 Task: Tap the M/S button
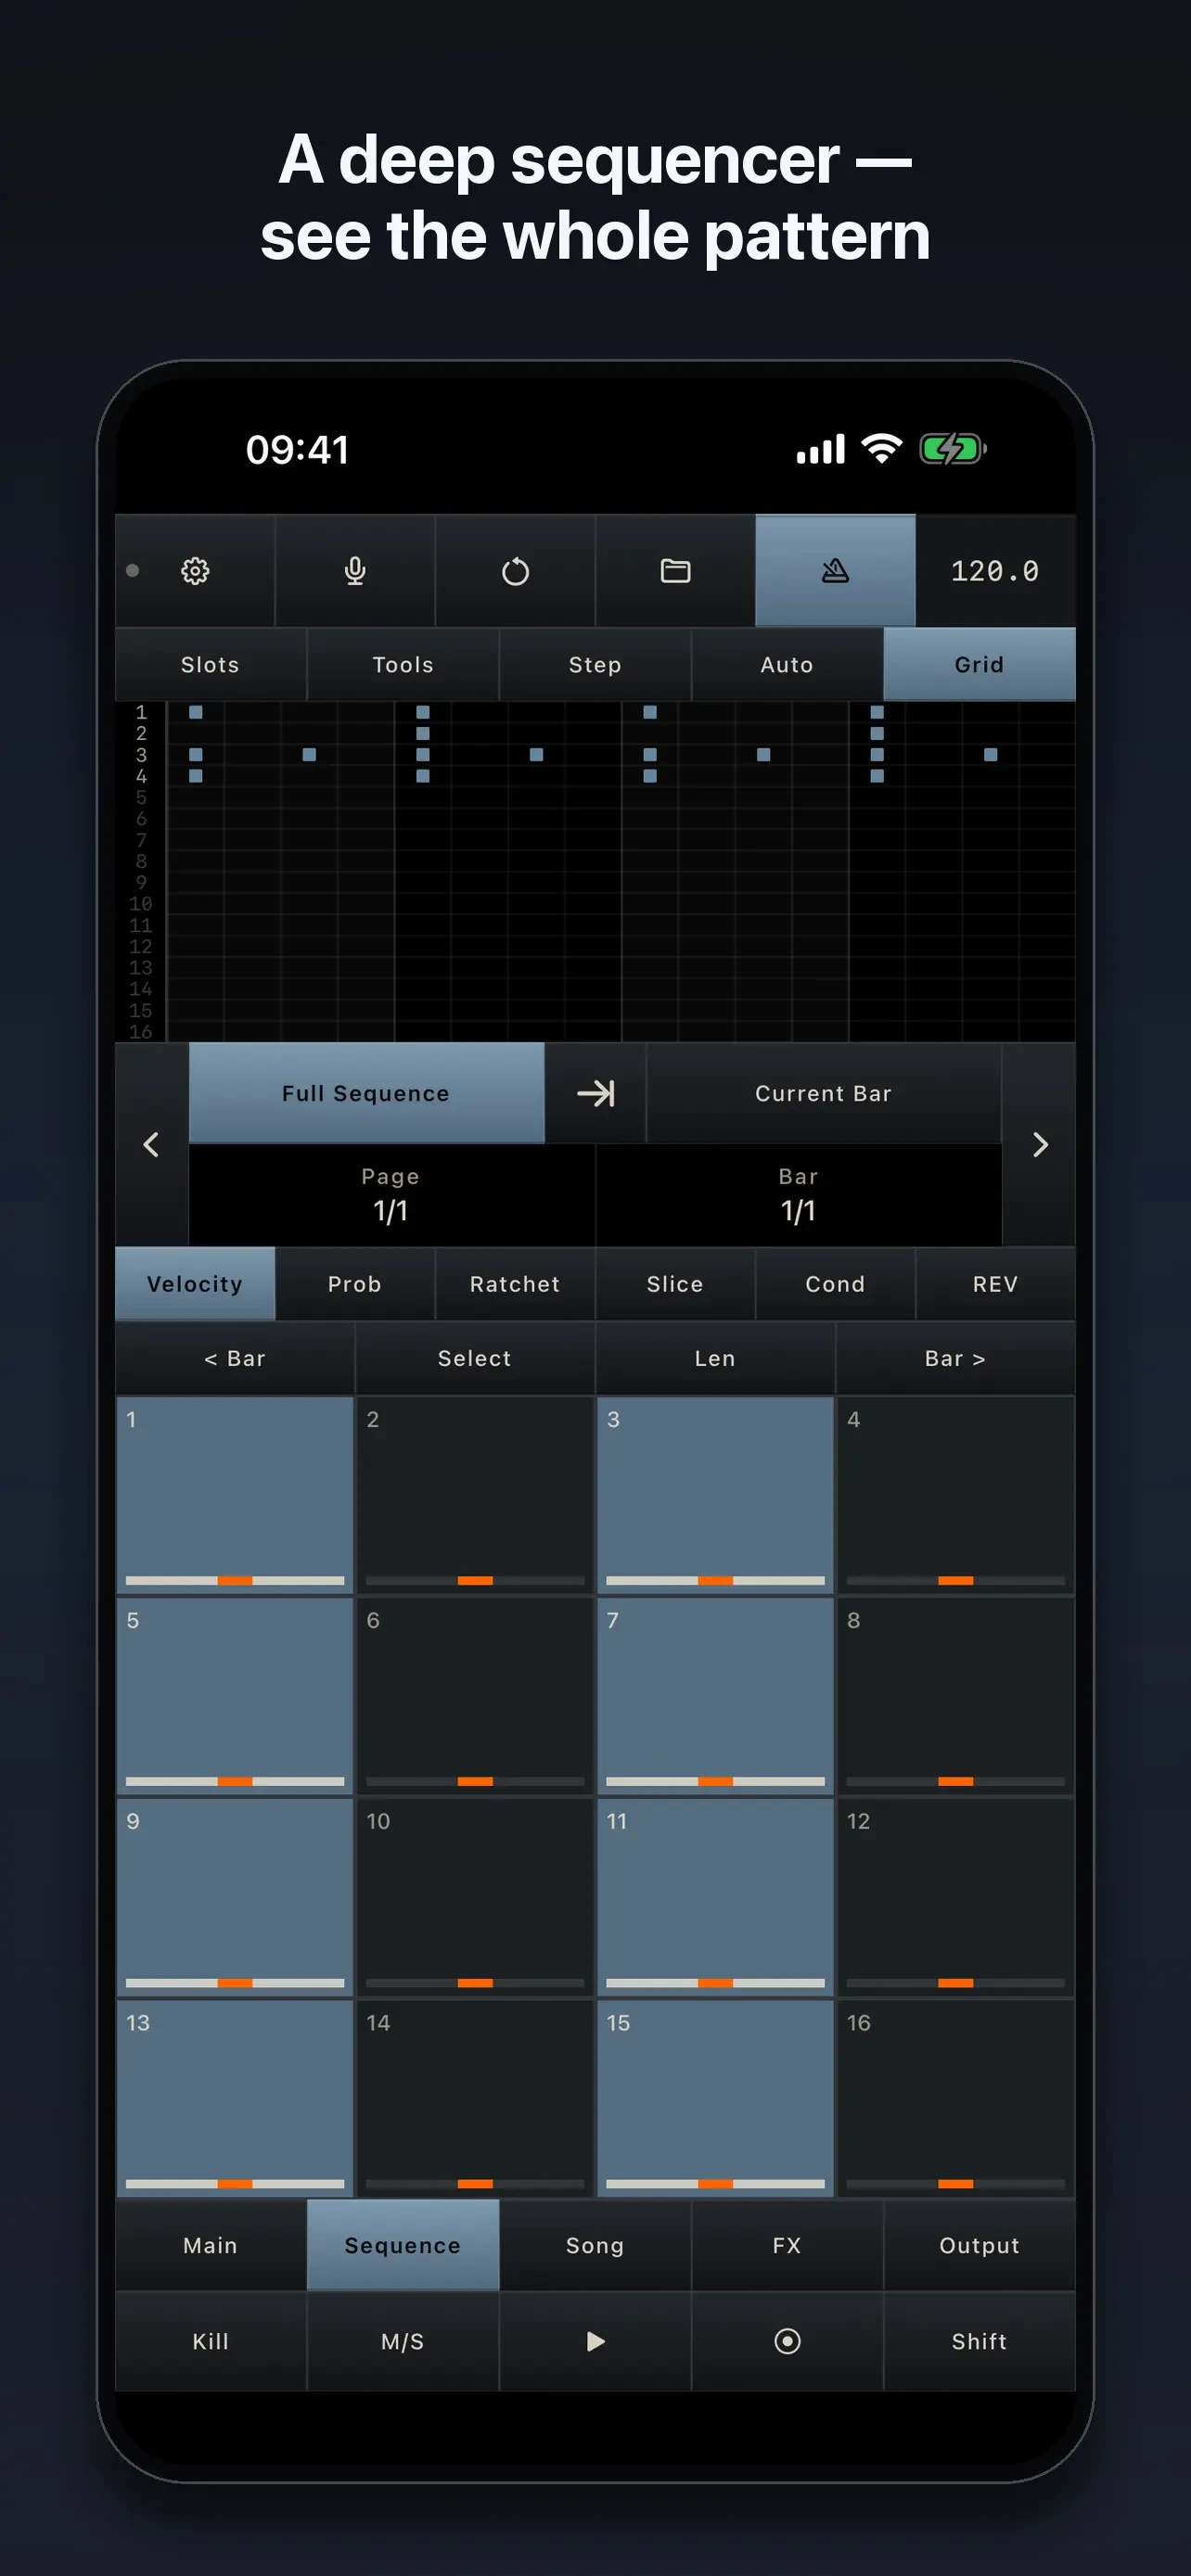[x=403, y=2341]
